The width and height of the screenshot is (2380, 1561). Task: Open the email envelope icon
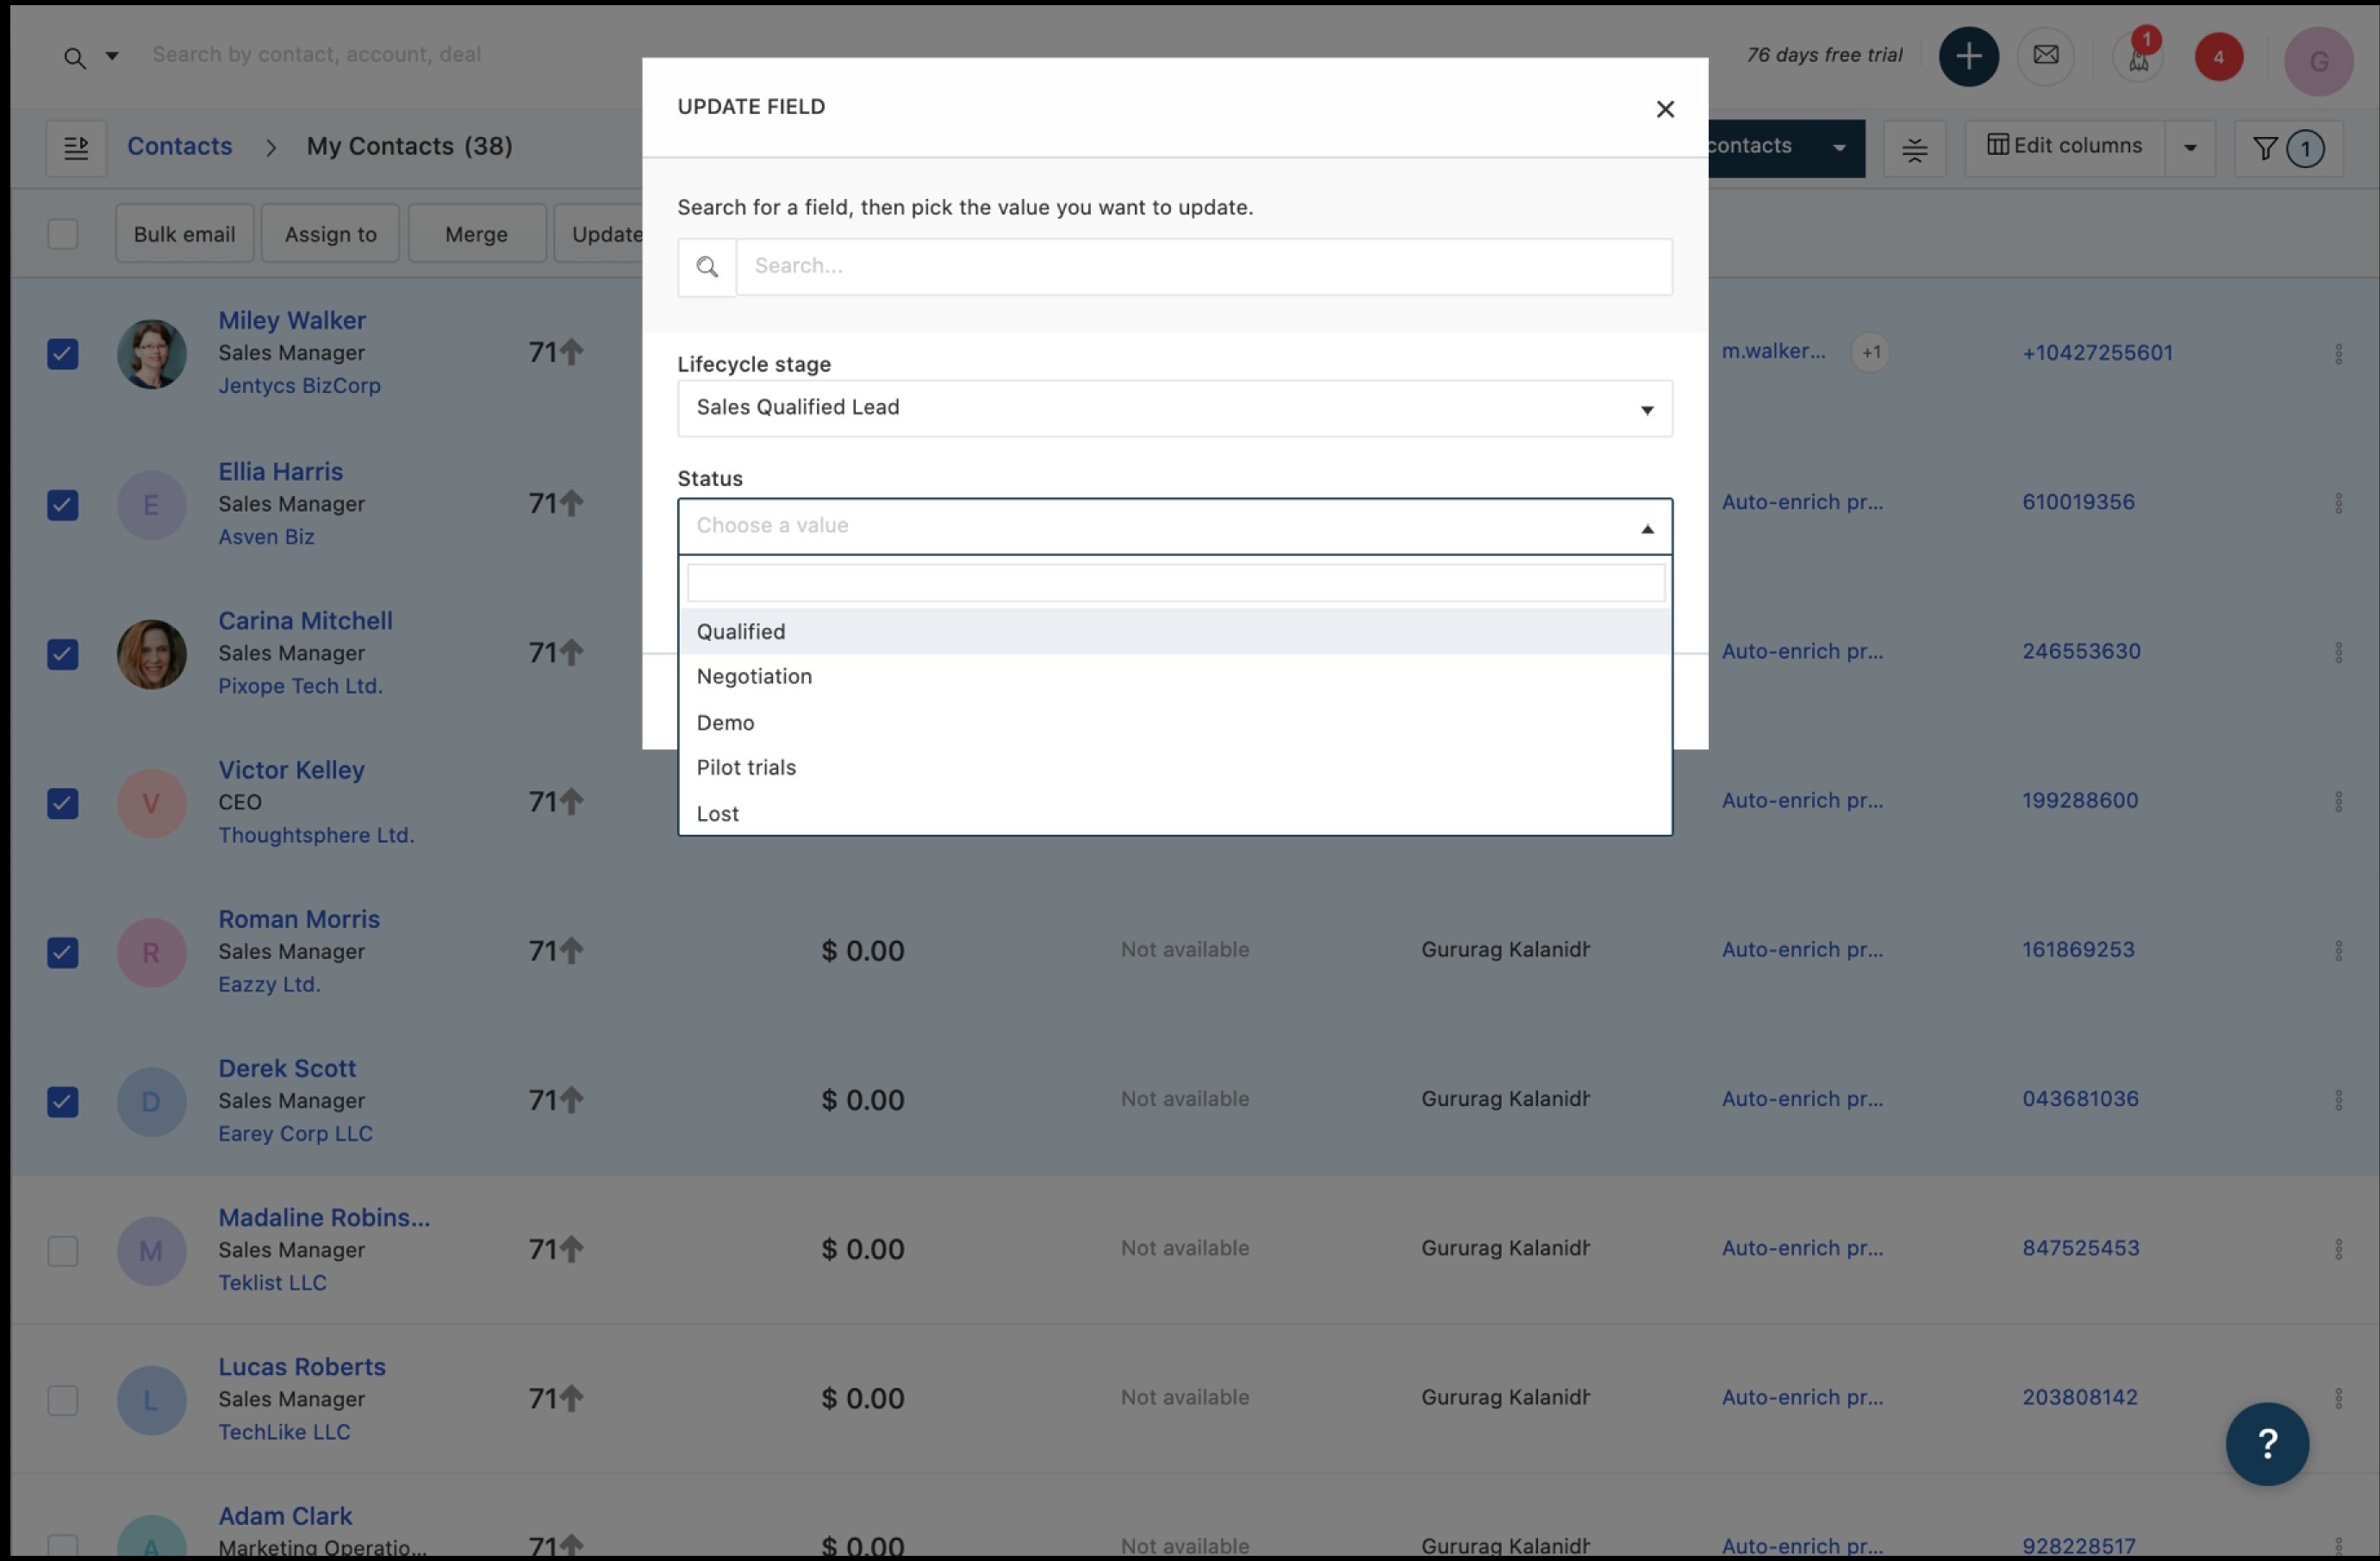[x=2045, y=56]
